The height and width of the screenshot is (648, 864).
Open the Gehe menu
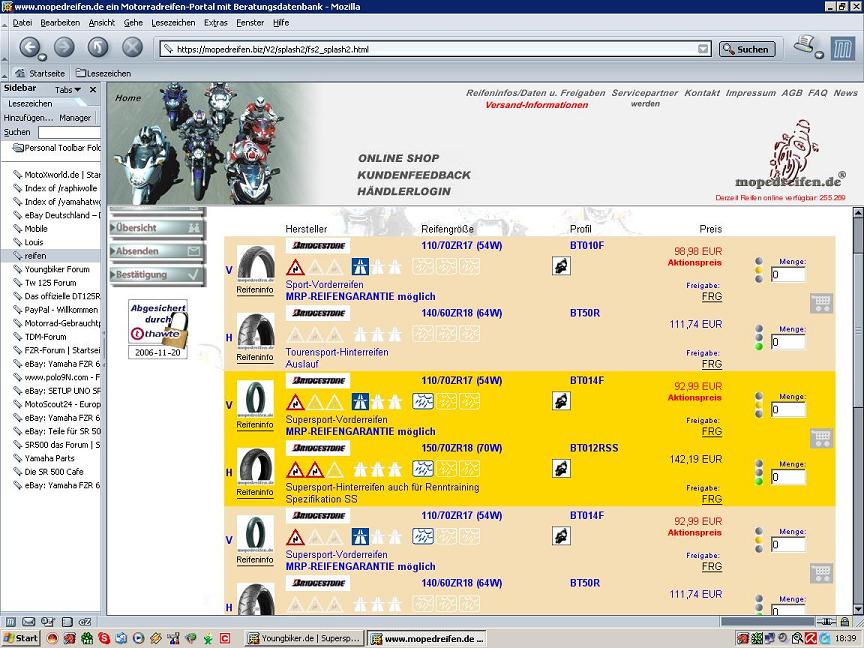pyautogui.click(x=133, y=23)
